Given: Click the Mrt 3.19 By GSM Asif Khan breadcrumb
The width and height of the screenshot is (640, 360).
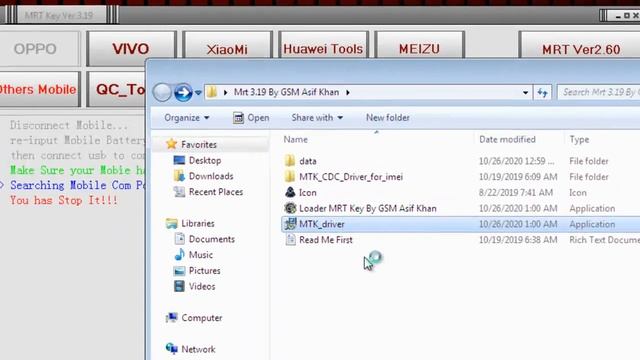Looking at the screenshot, I should tap(286, 92).
